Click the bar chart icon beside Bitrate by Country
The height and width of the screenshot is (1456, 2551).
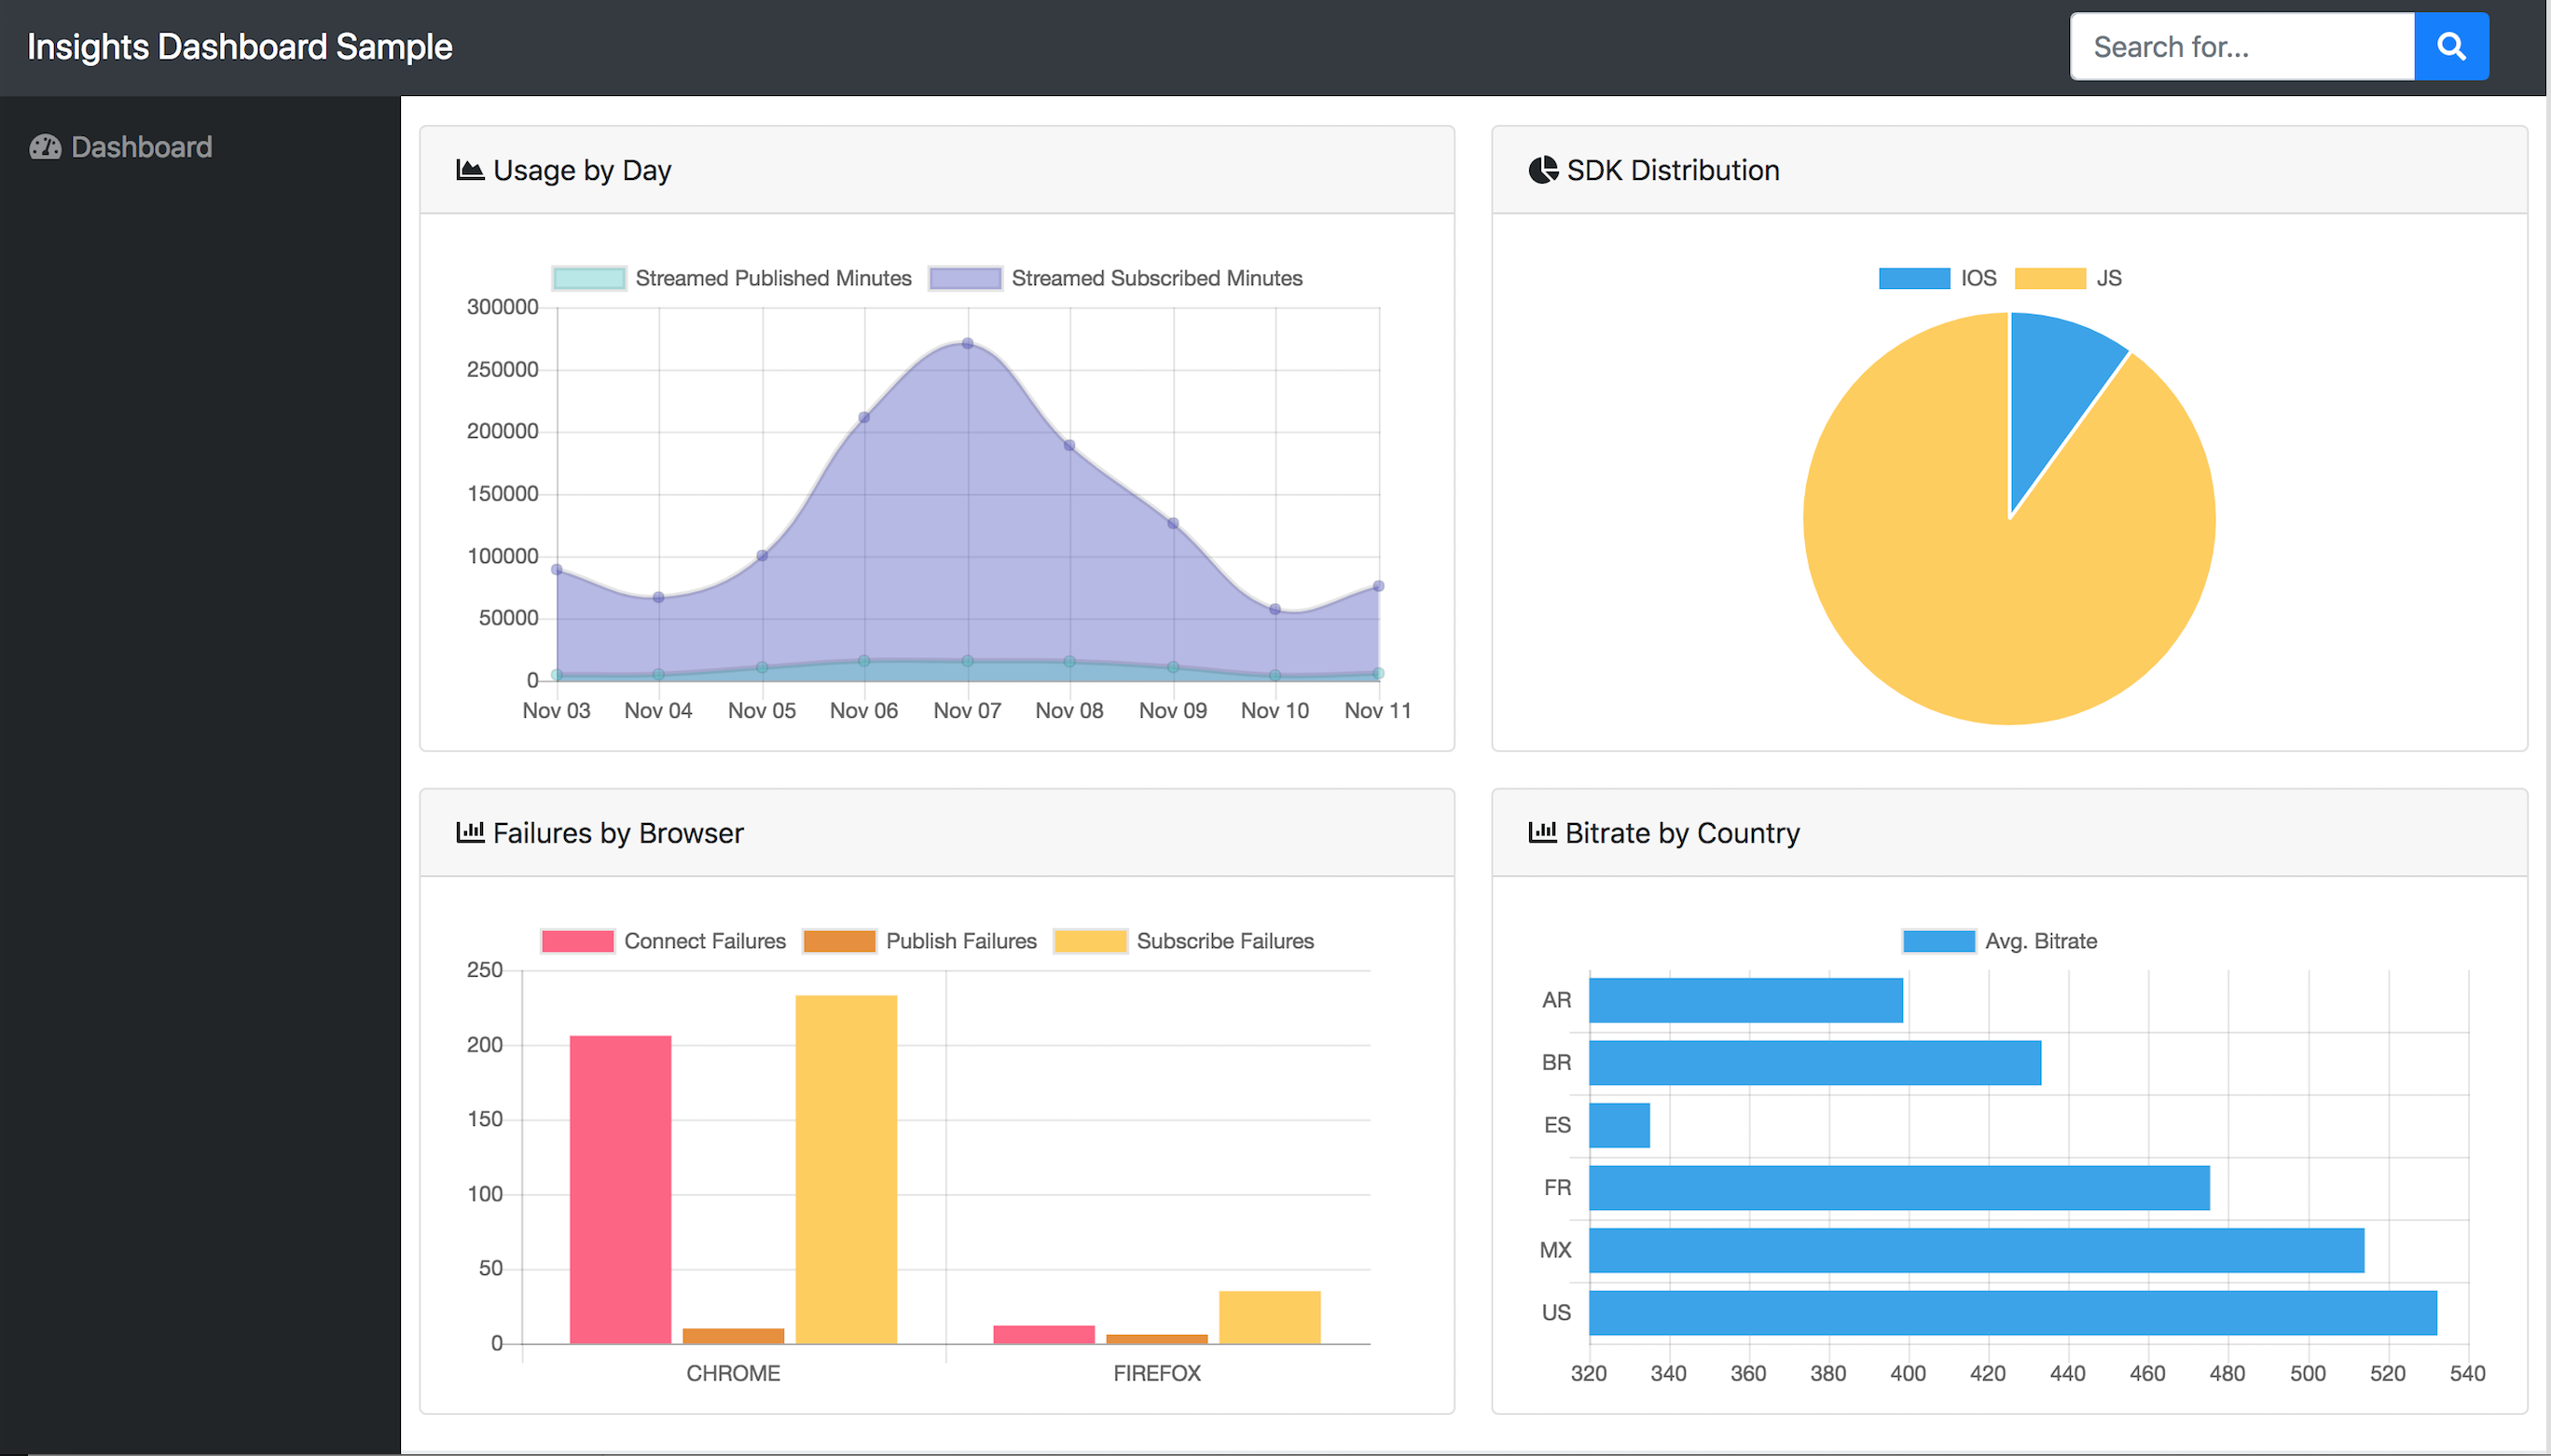(x=1542, y=832)
